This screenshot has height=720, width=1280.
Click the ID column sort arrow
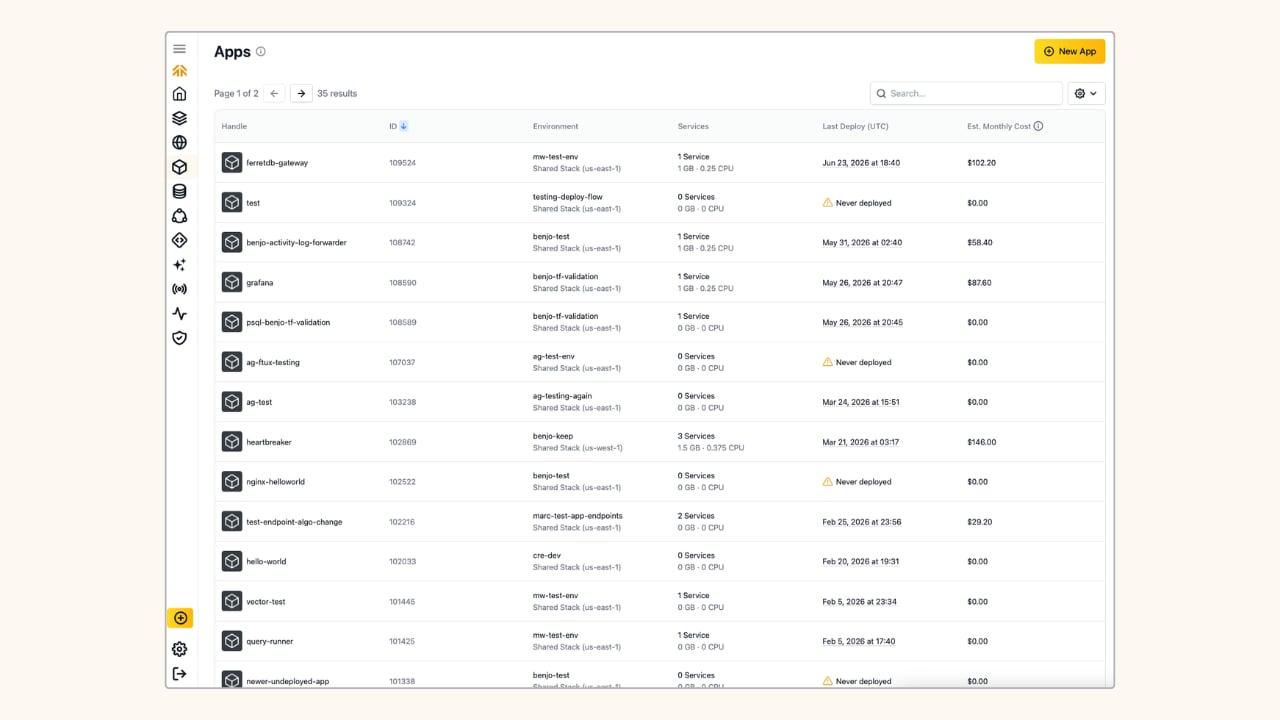tap(404, 126)
